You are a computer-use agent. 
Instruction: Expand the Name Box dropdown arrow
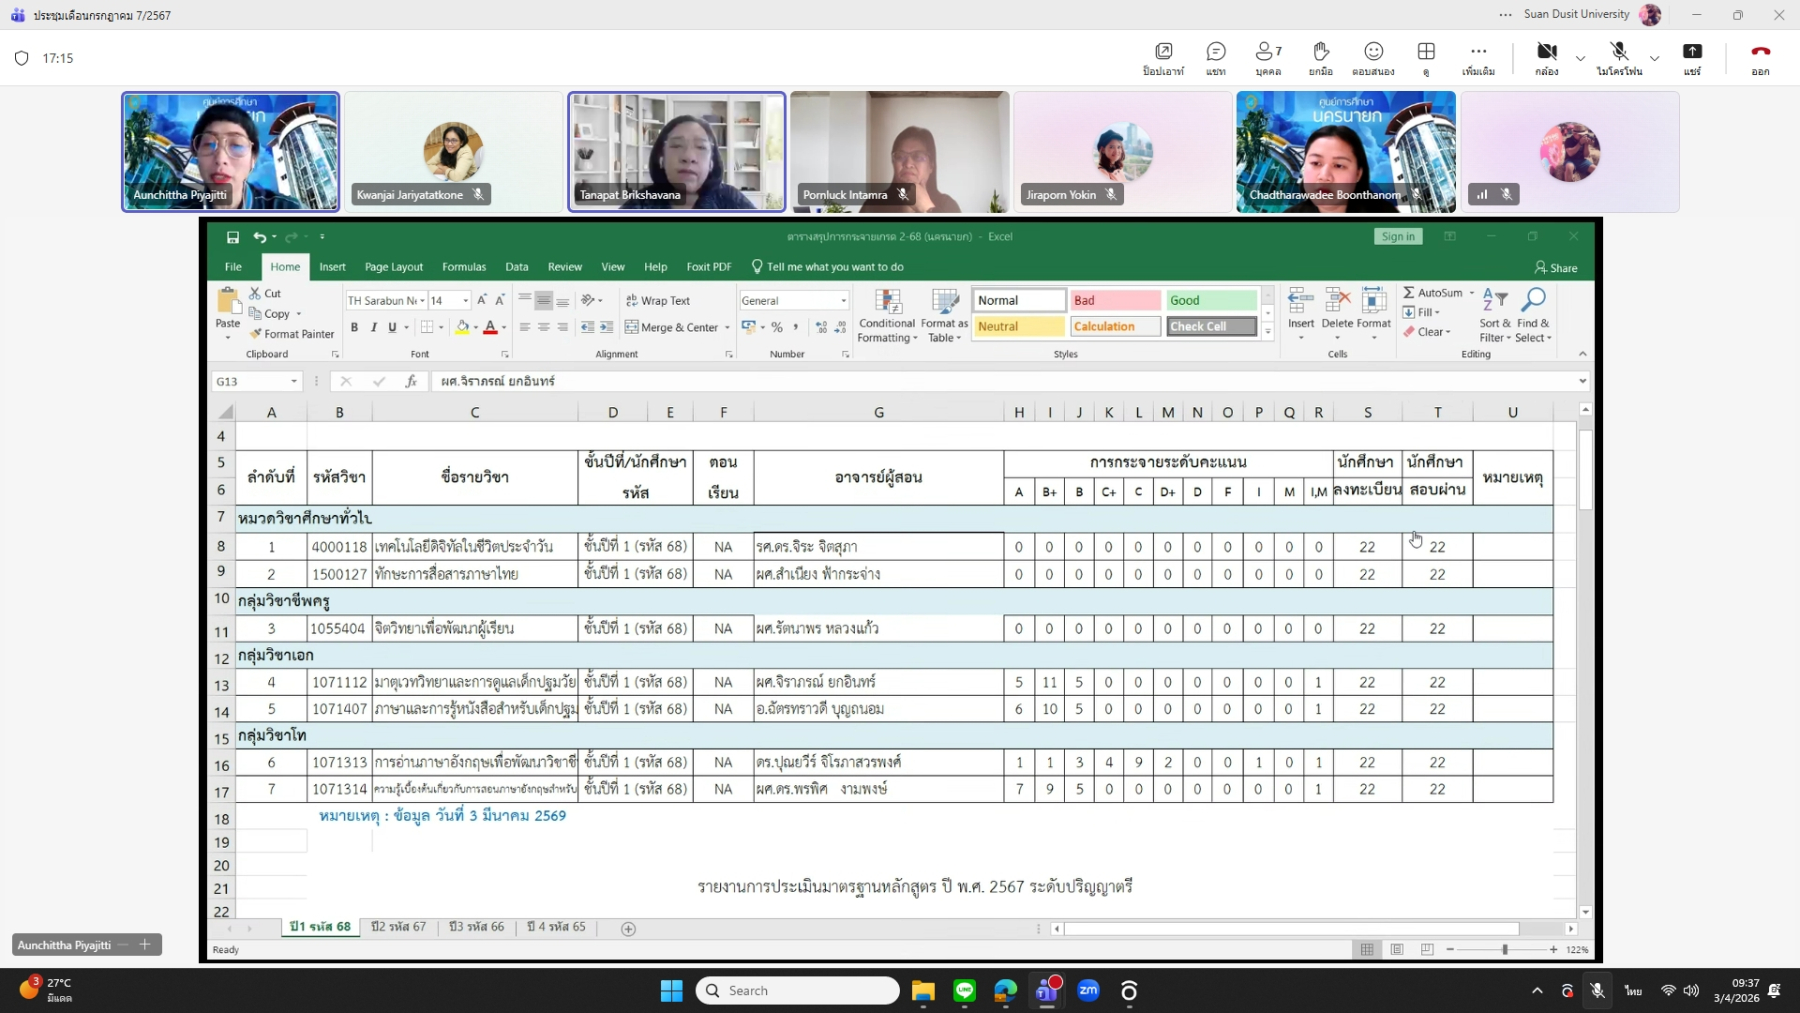(x=294, y=381)
